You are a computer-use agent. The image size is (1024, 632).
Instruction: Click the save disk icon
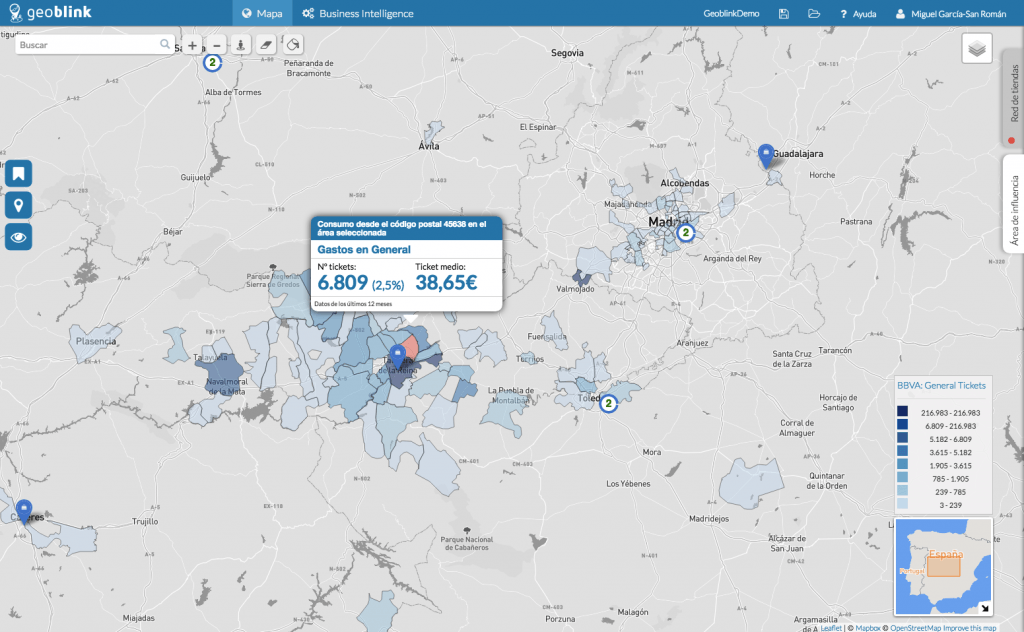tap(784, 14)
